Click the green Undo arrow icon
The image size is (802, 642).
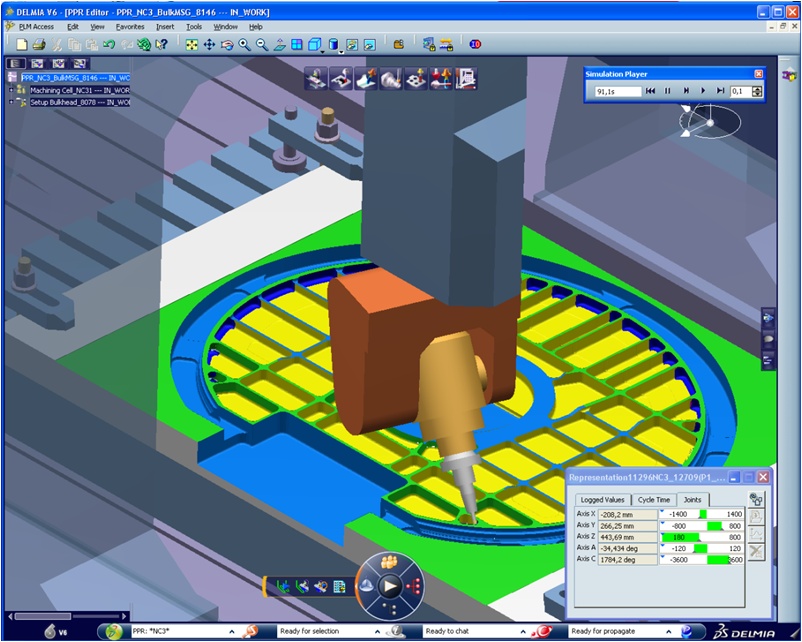(108, 45)
